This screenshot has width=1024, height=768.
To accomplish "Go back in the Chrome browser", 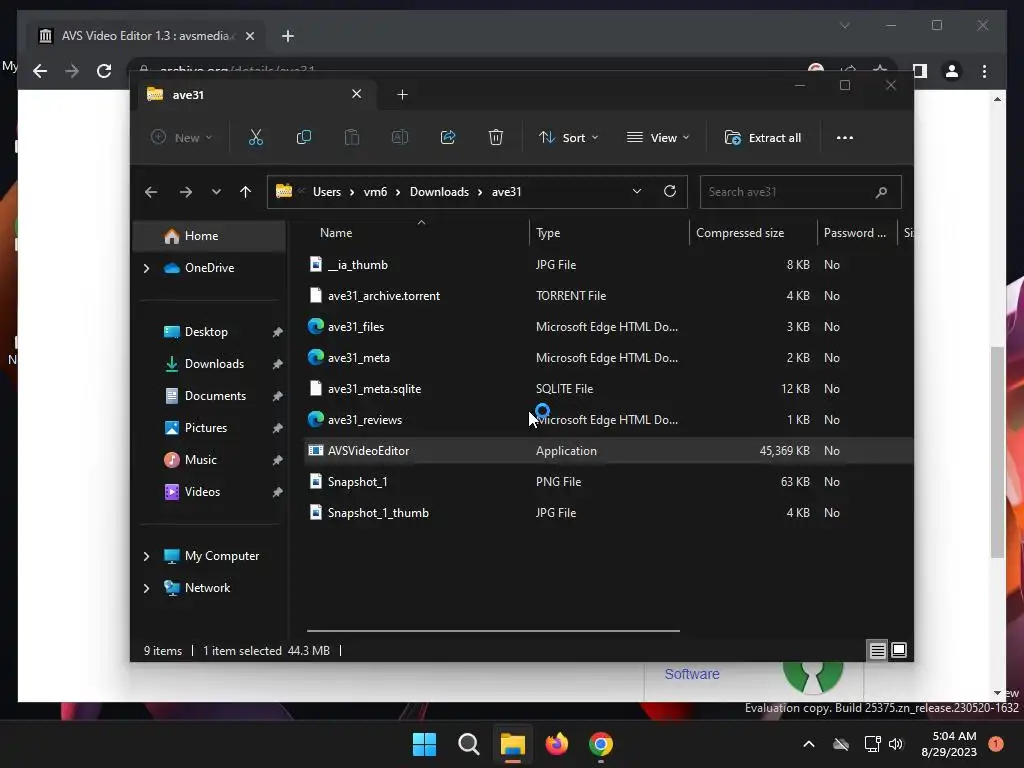I will tap(40, 71).
